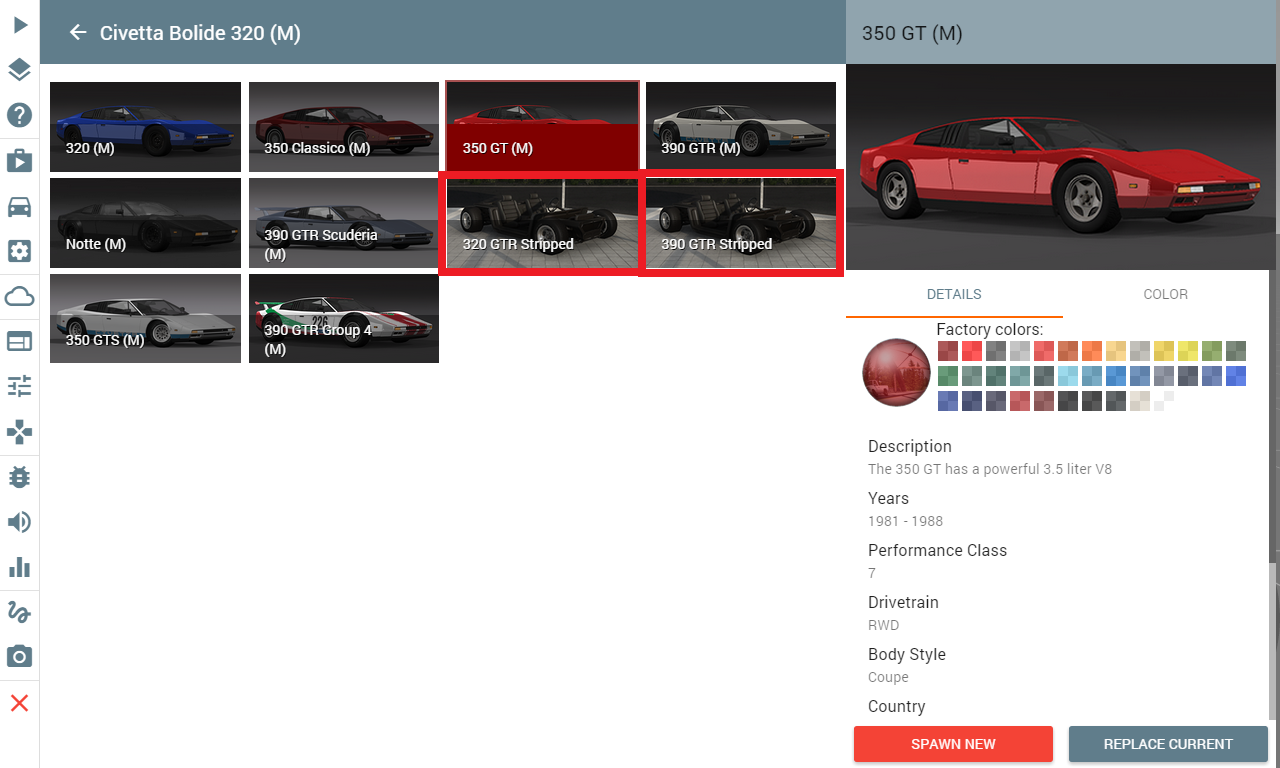Go back using the arrow beside Civetta Bolide
The width and height of the screenshot is (1280, 768).
78,33
